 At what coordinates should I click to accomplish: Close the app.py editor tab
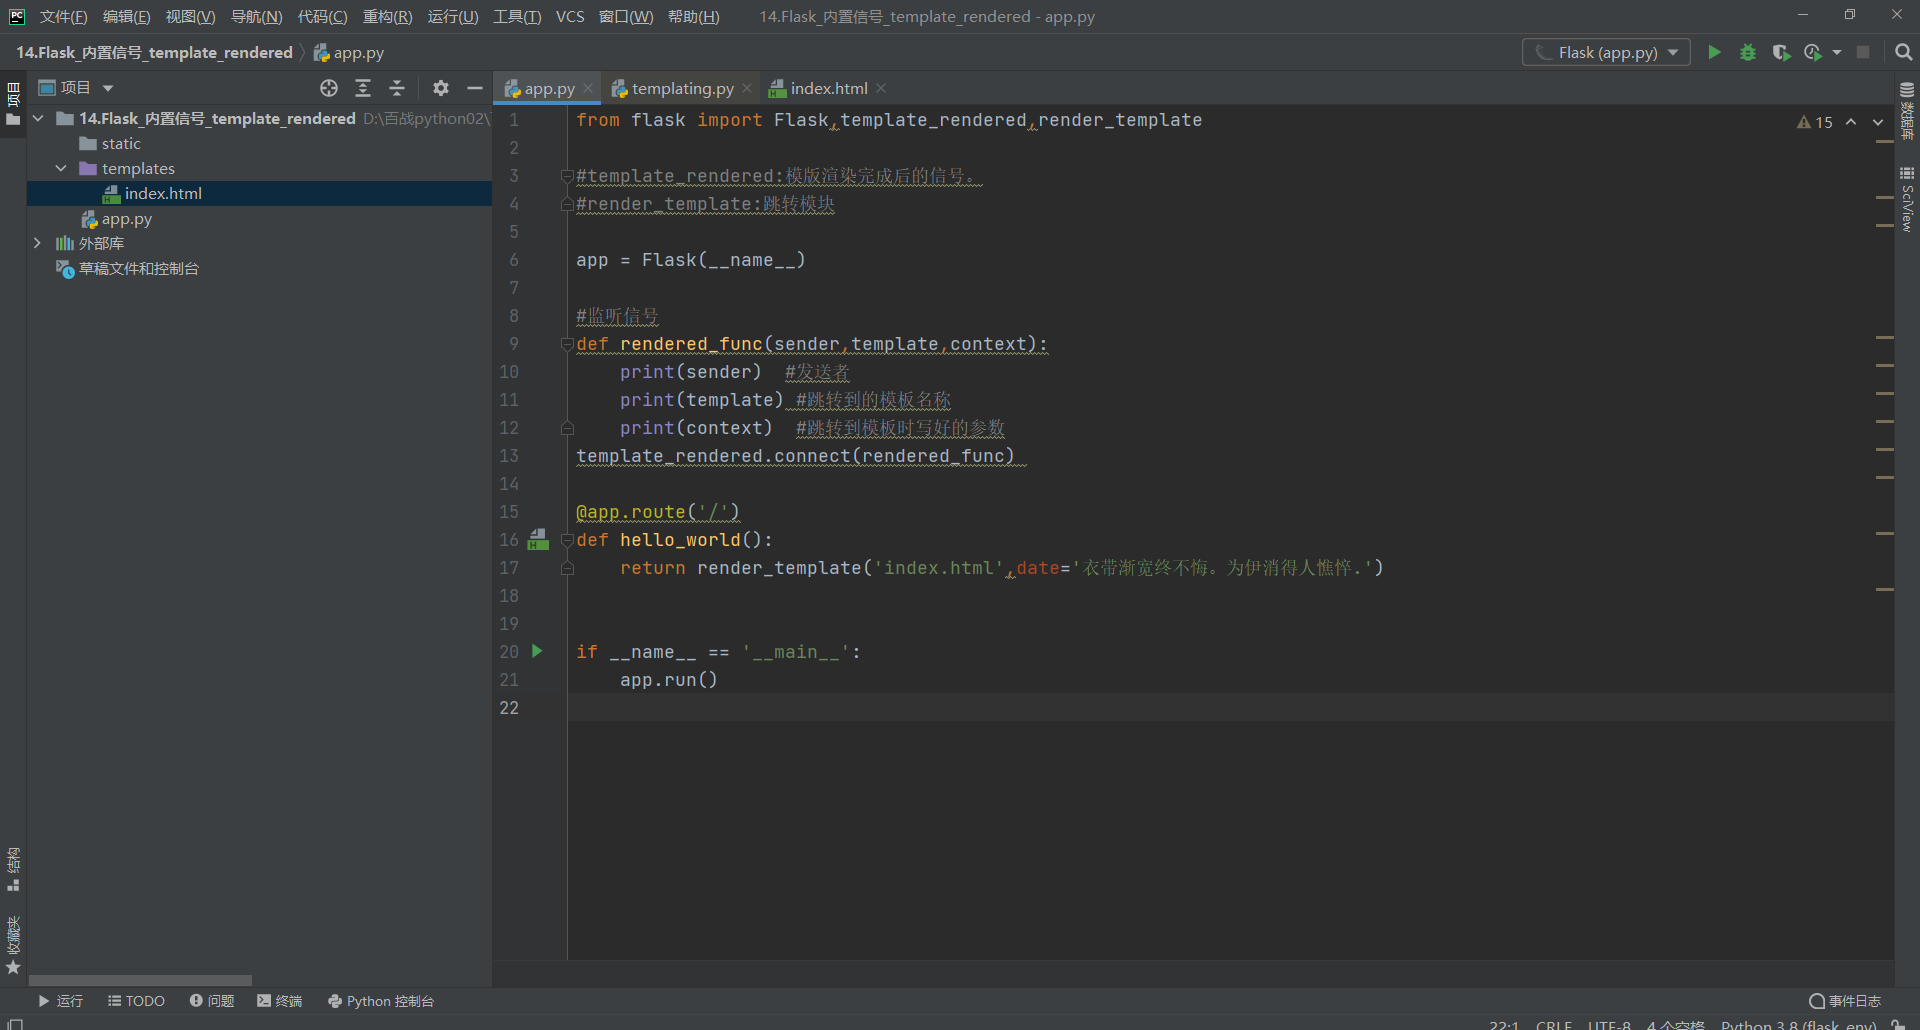coord(588,88)
